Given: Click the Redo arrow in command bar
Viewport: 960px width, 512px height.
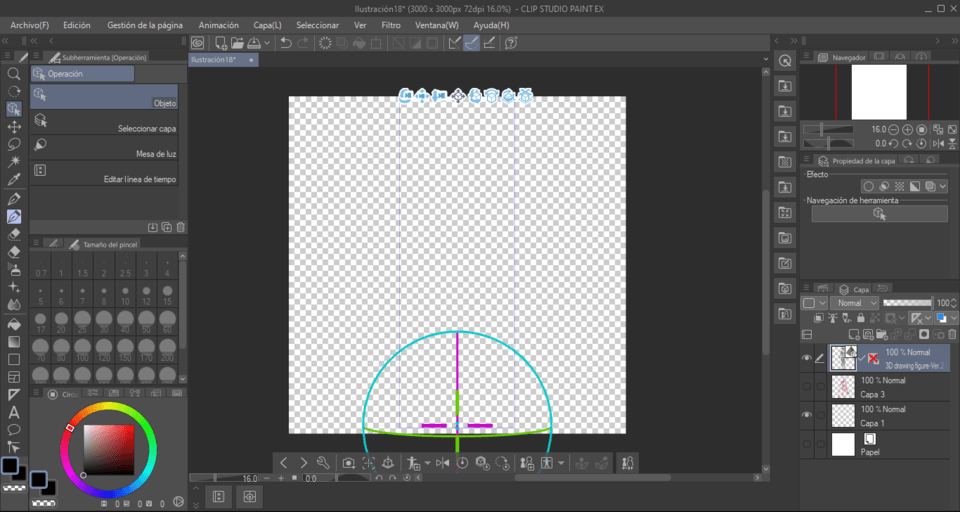Looking at the screenshot, I should pos(303,43).
